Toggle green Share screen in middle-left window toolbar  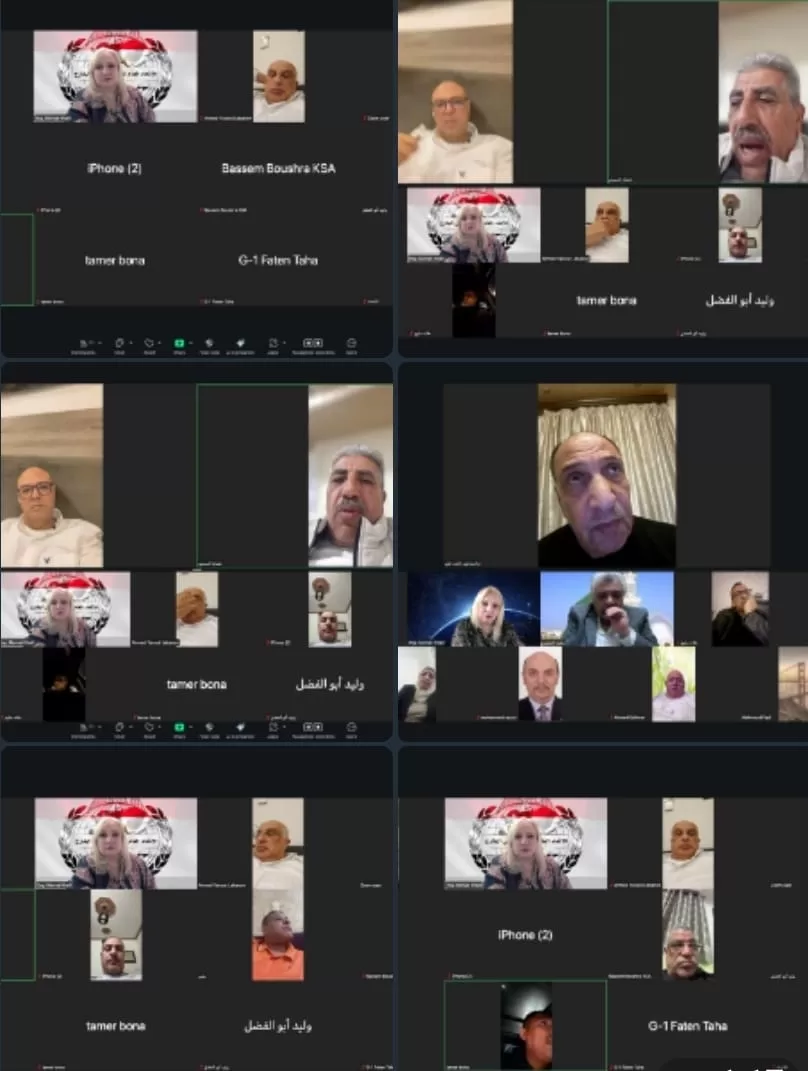coord(179,727)
